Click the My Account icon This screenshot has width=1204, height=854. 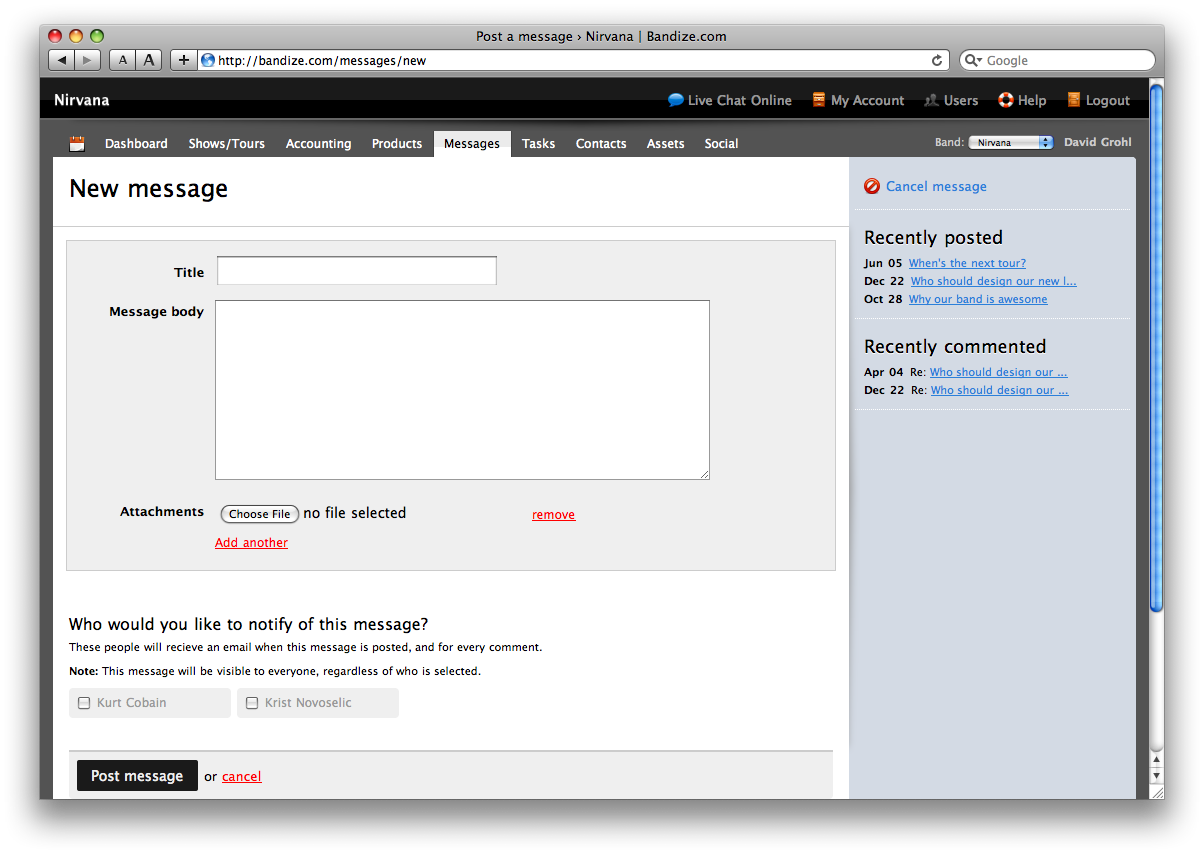819,100
